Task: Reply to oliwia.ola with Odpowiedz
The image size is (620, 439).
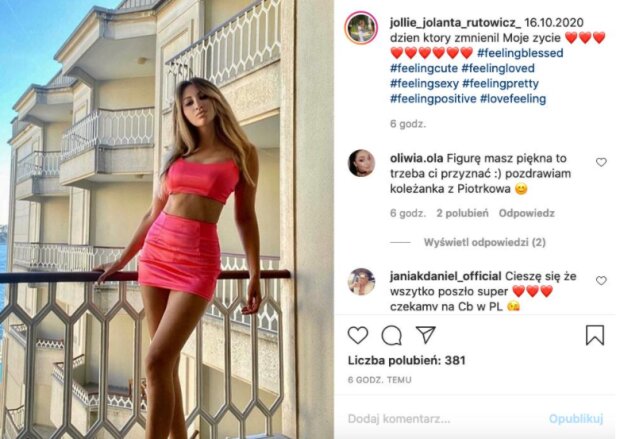Action: pyautogui.click(x=526, y=213)
